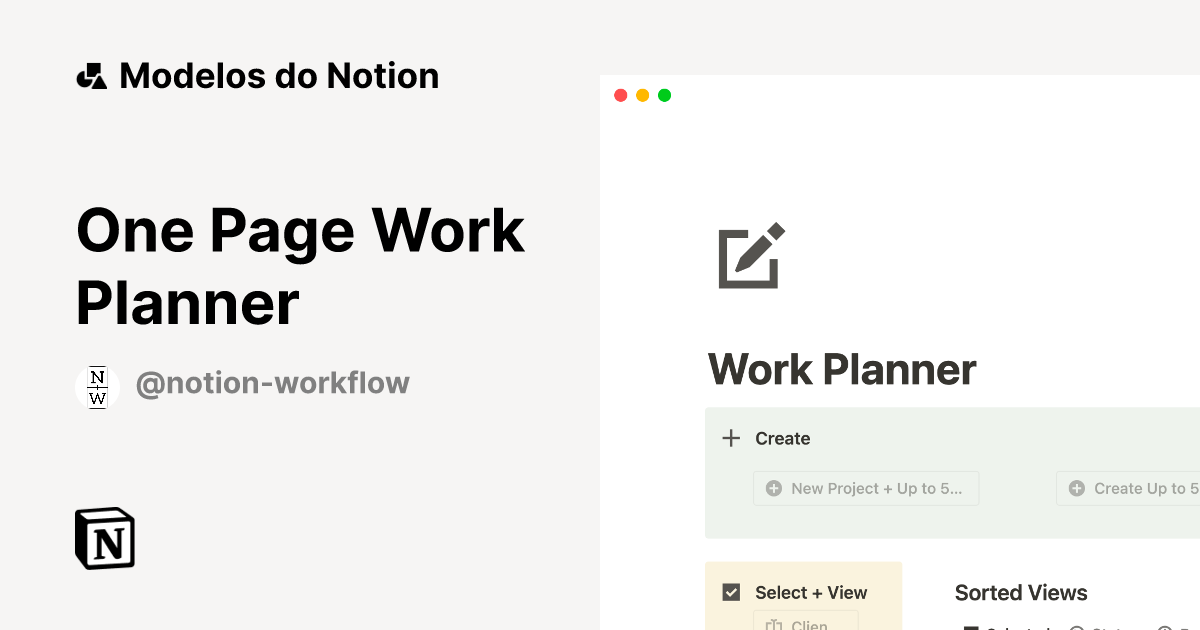Click the One Page Work Planner heading
Screen dimensions: 1200x630
(x=299, y=265)
